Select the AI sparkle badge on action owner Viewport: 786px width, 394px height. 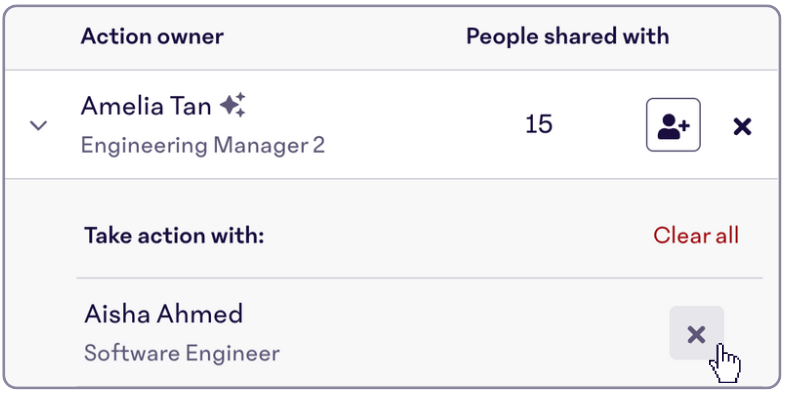pos(233,105)
